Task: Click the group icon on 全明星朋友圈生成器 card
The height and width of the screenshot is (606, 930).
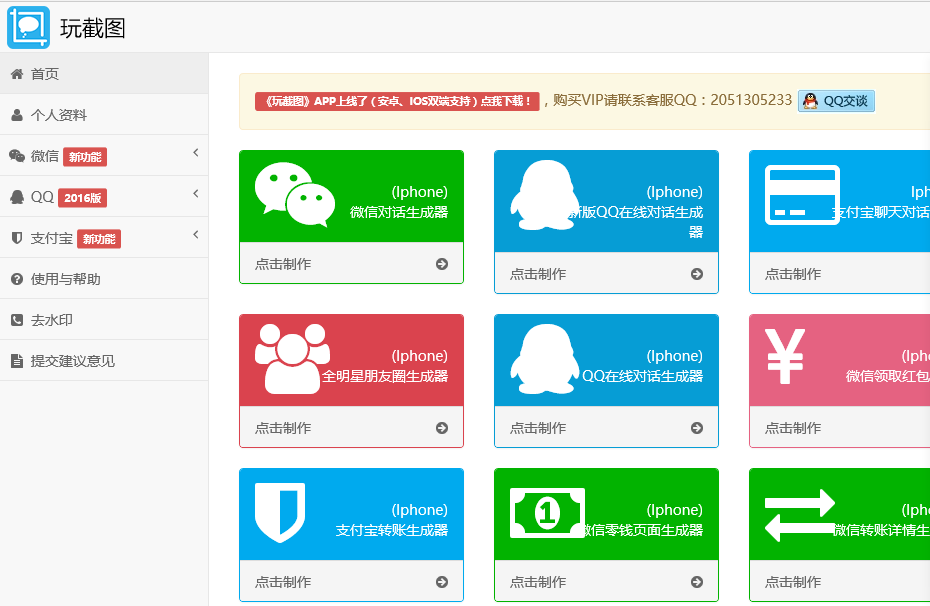Action: 292,359
